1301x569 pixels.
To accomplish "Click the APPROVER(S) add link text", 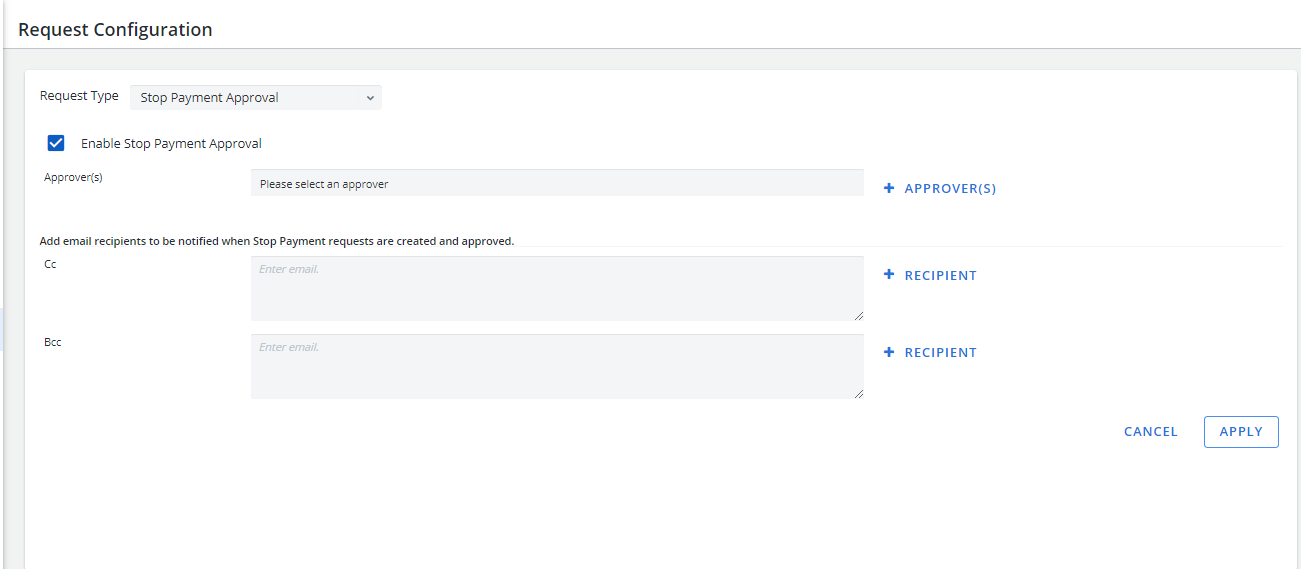I will click(x=950, y=188).
